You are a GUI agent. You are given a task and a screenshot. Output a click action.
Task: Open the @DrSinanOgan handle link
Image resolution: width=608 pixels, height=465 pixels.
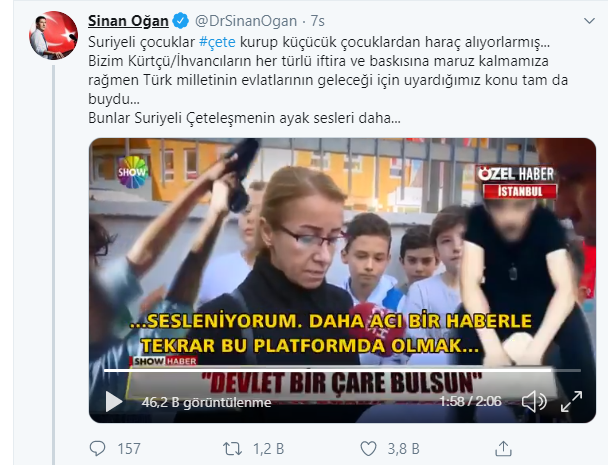pyautogui.click(x=246, y=21)
